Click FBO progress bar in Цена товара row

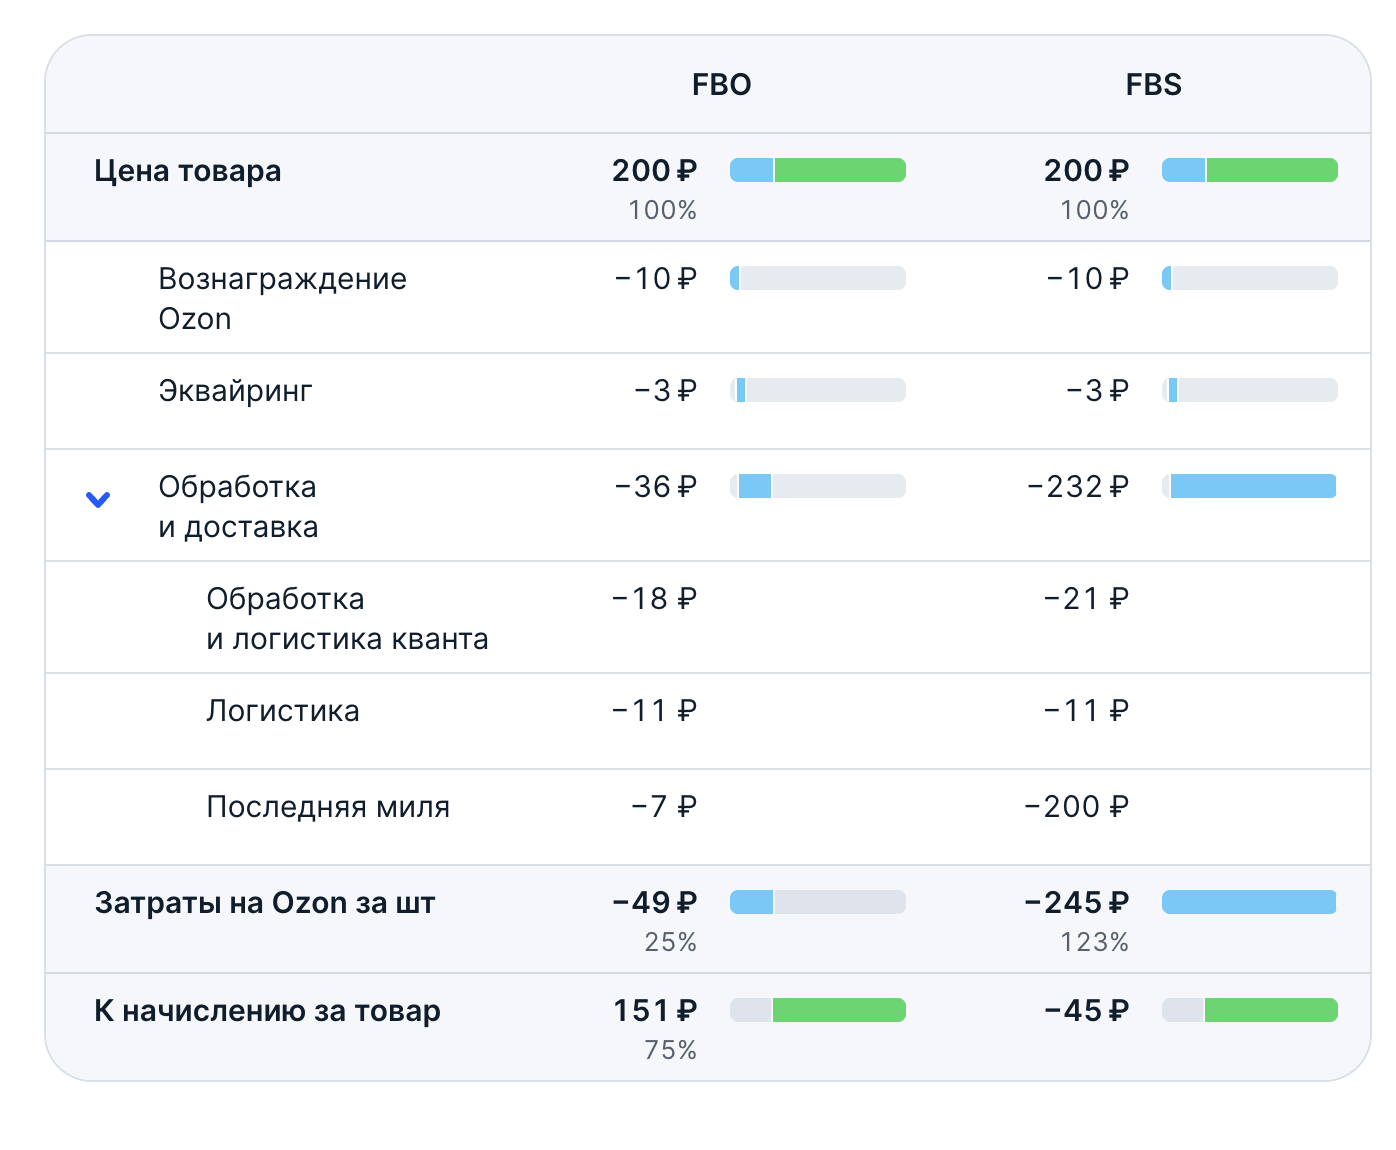pyautogui.click(x=817, y=170)
